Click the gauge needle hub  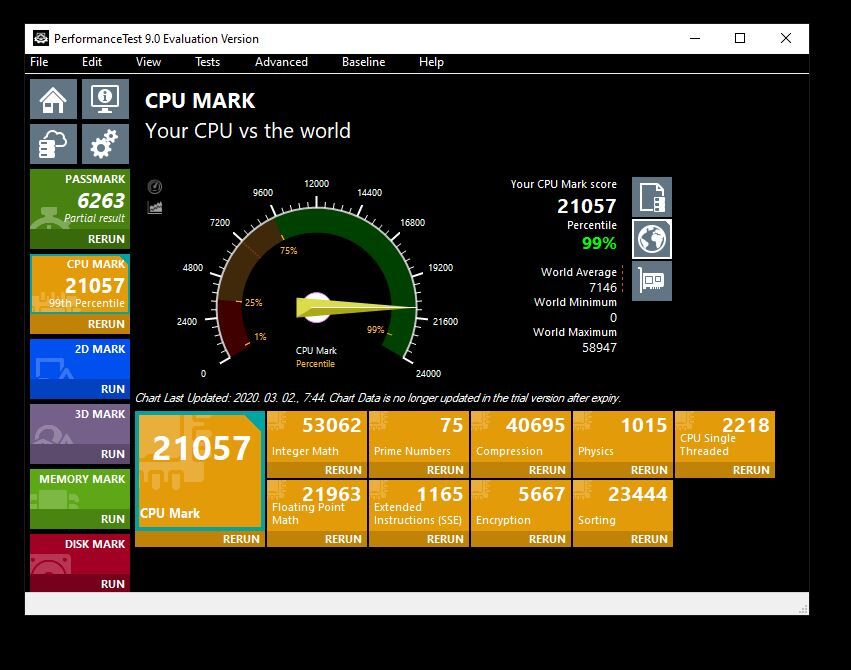[316, 308]
